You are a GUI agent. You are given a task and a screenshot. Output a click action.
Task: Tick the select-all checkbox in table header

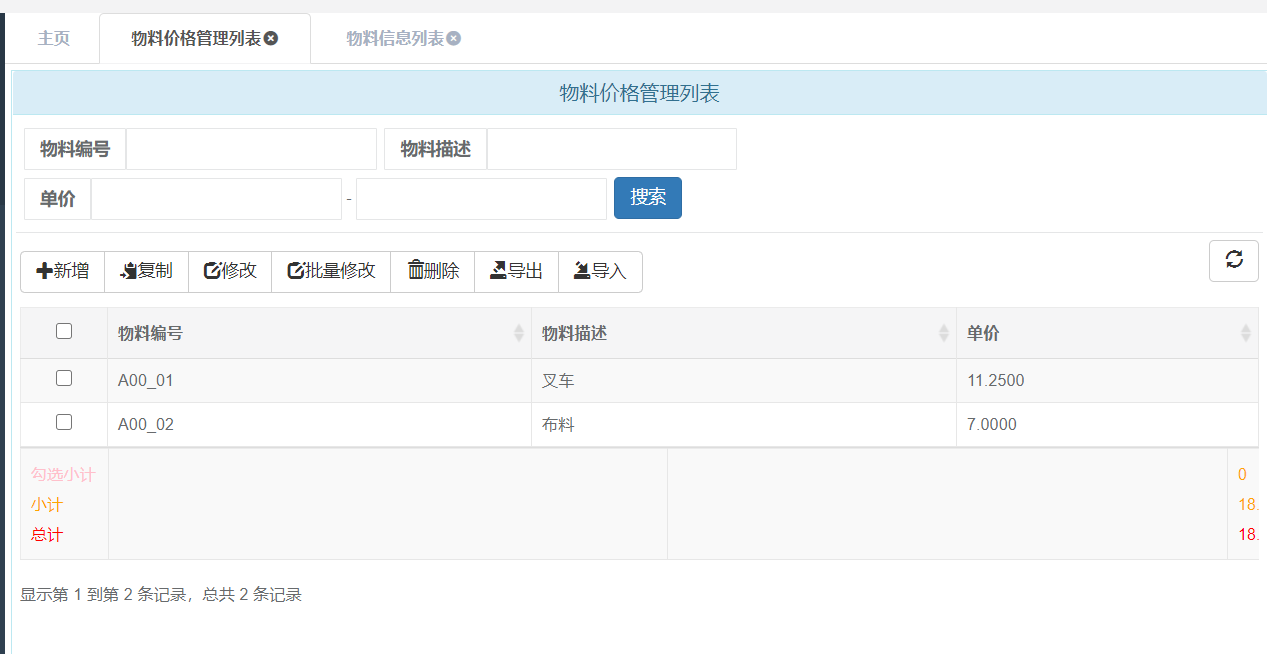coord(64,331)
